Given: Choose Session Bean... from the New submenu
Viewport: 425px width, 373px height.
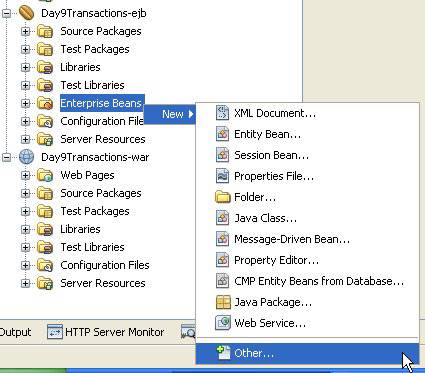Looking at the screenshot, I should click(307, 155).
